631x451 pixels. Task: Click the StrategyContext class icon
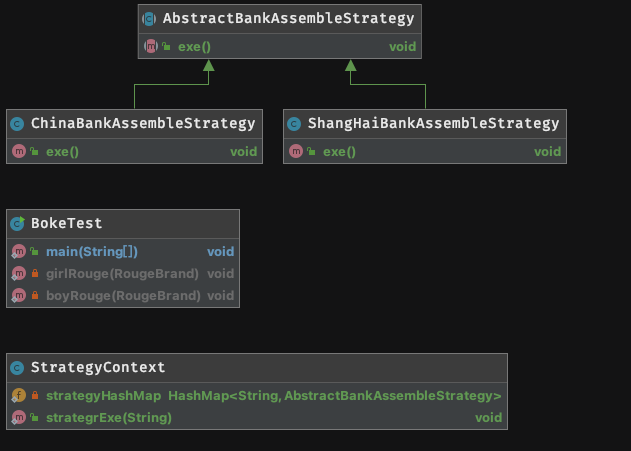(17, 368)
